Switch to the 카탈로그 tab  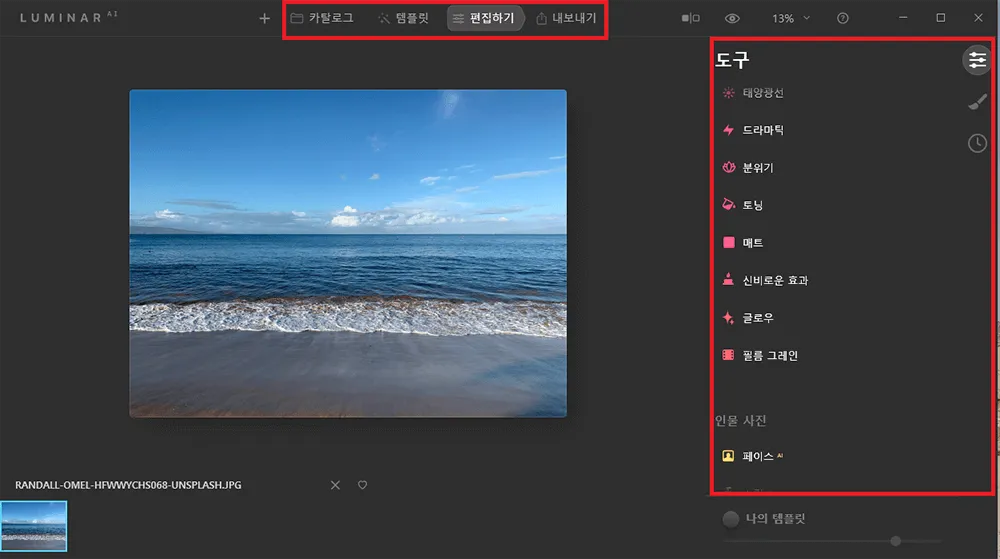point(322,18)
